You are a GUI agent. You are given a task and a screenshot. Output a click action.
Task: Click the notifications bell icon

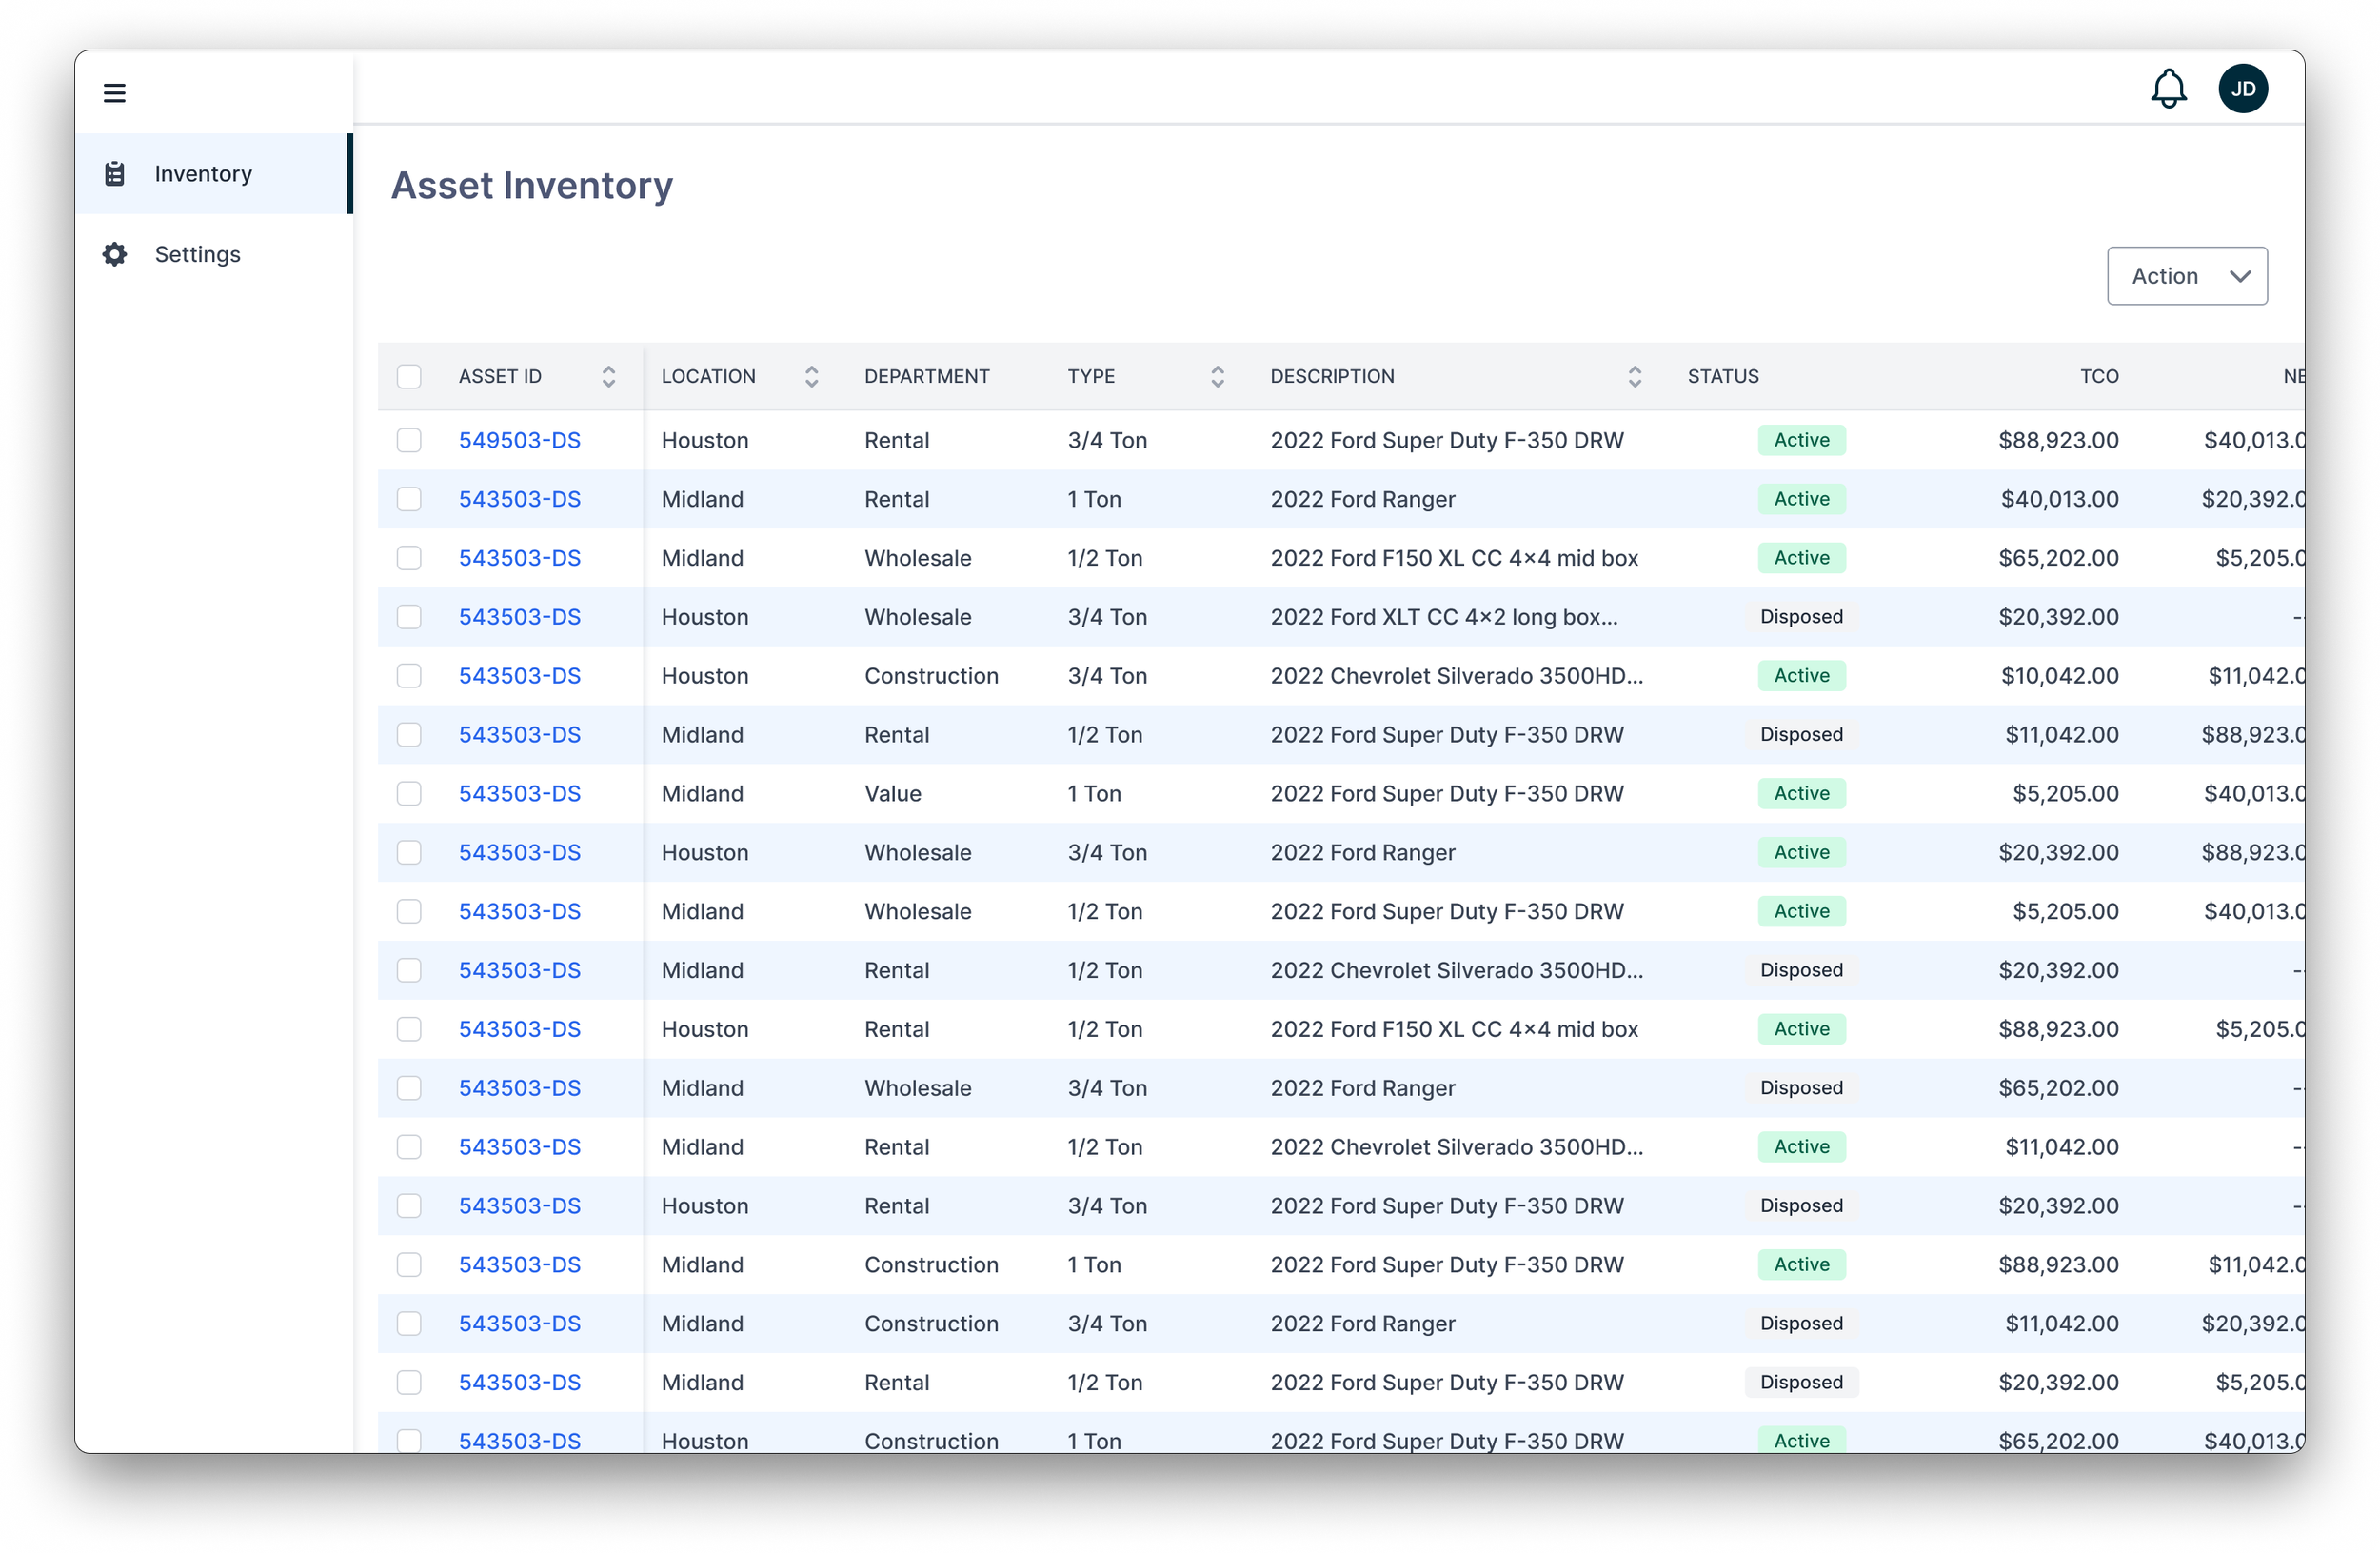tap(2168, 89)
